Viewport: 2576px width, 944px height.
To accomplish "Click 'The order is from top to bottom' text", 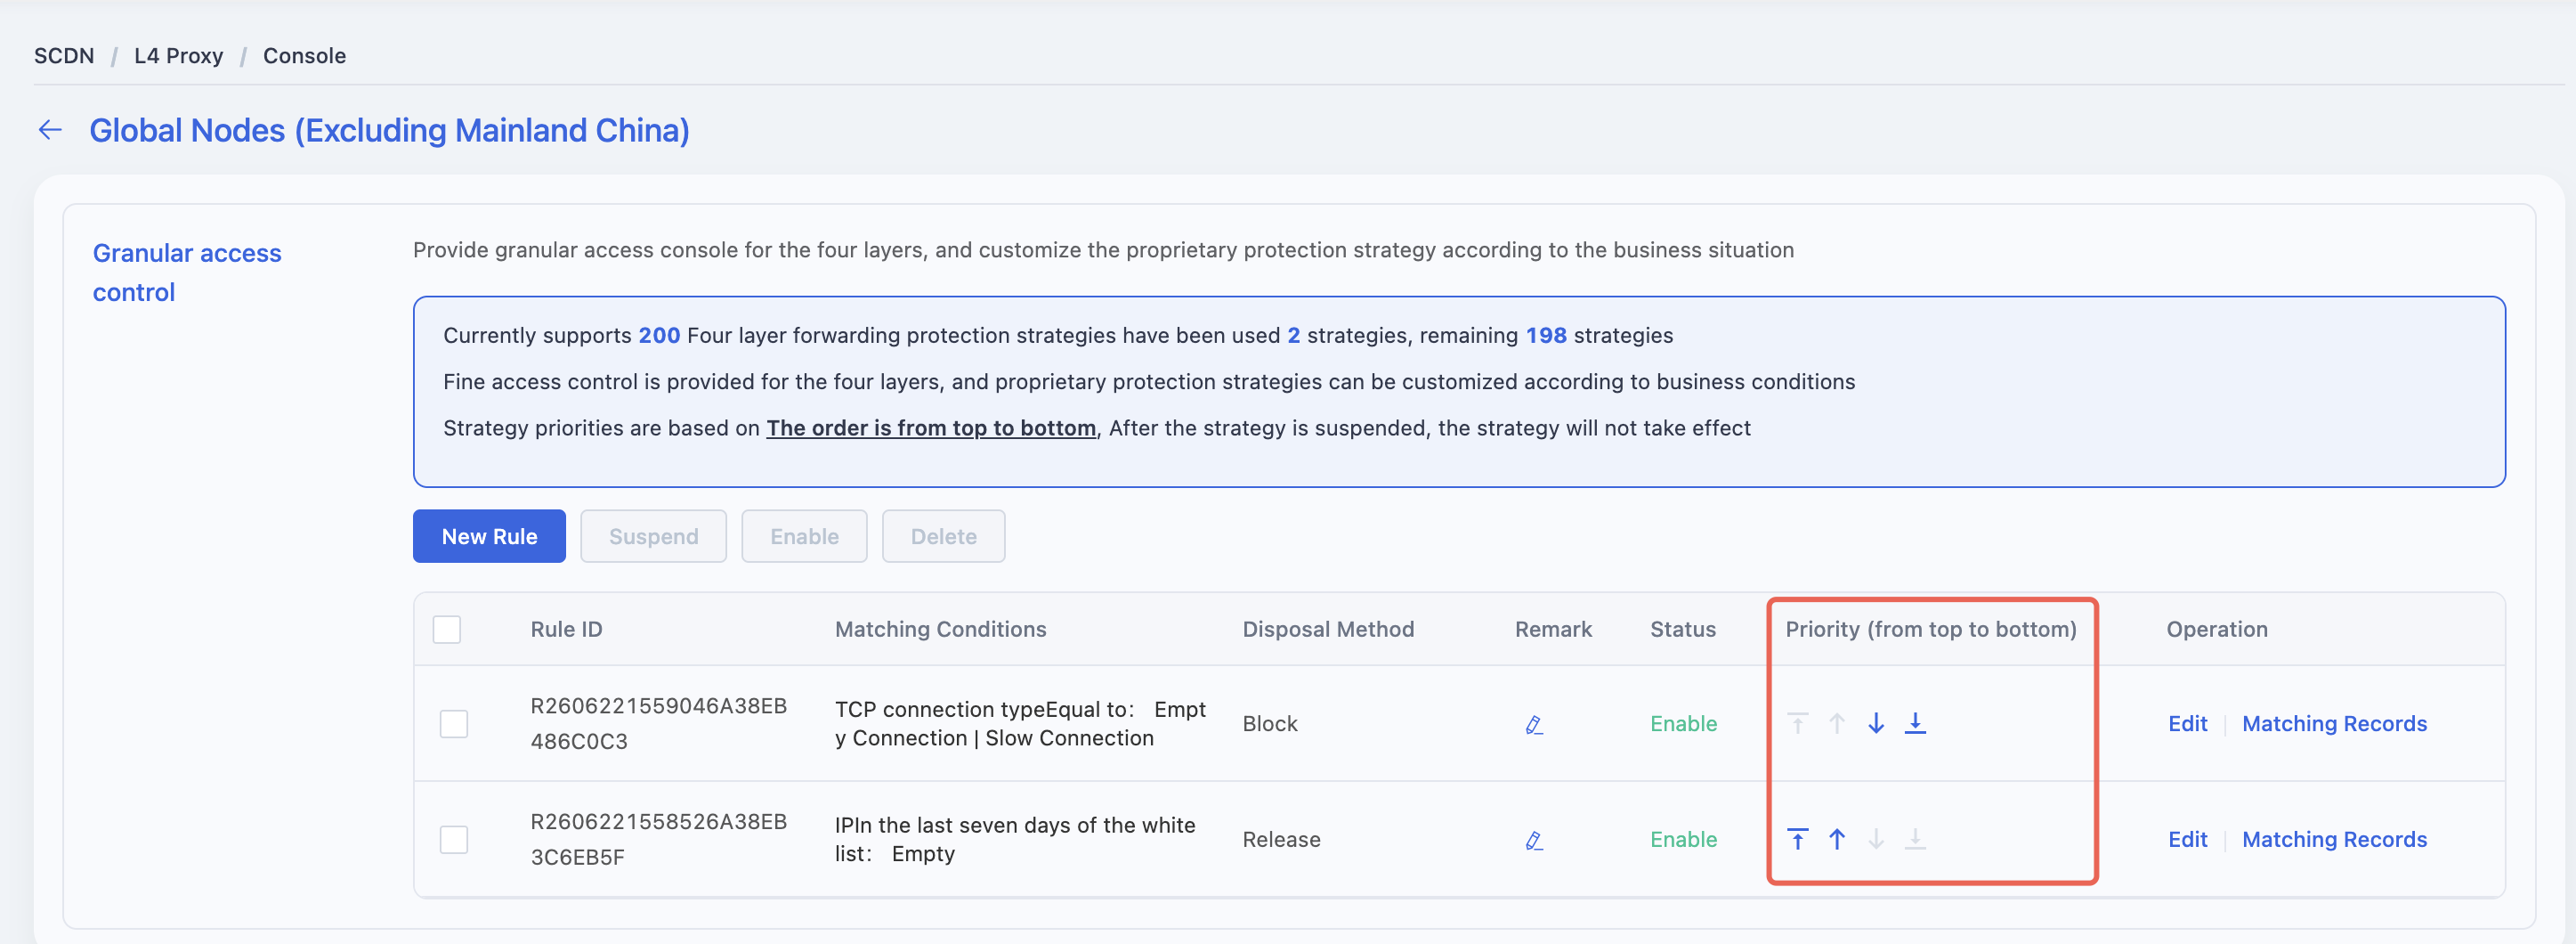I will 931,428.
